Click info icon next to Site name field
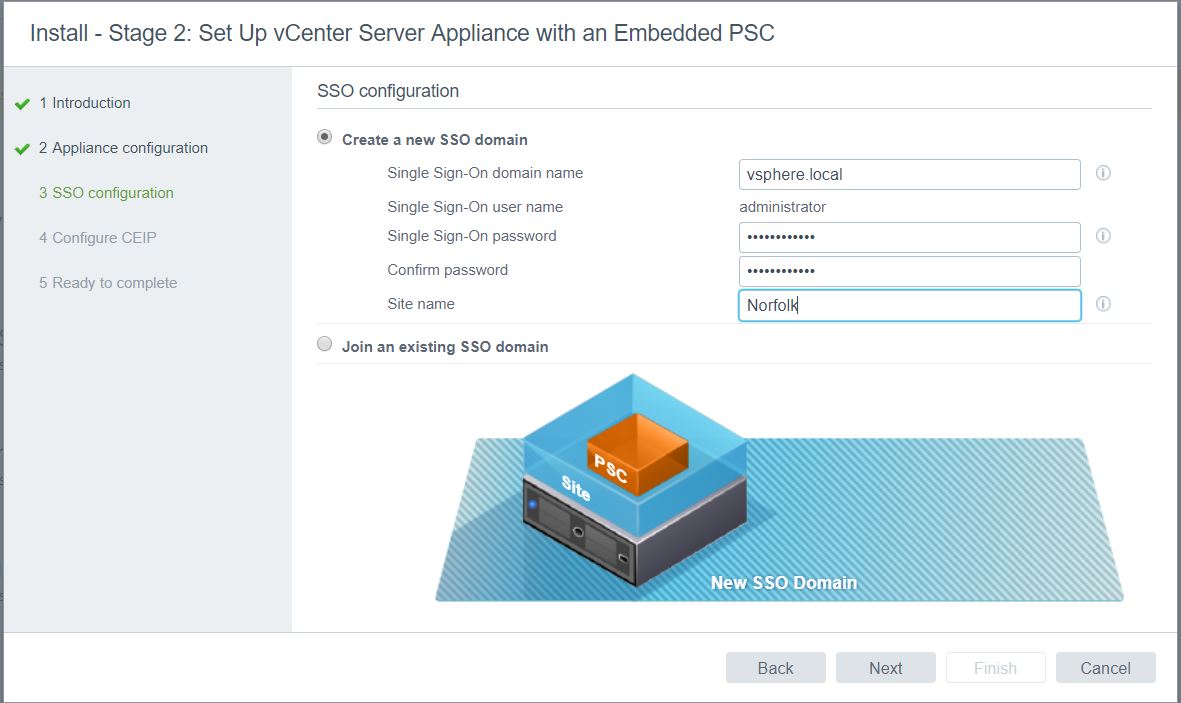This screenshot has width=1181, height=703. point(1103,304)
